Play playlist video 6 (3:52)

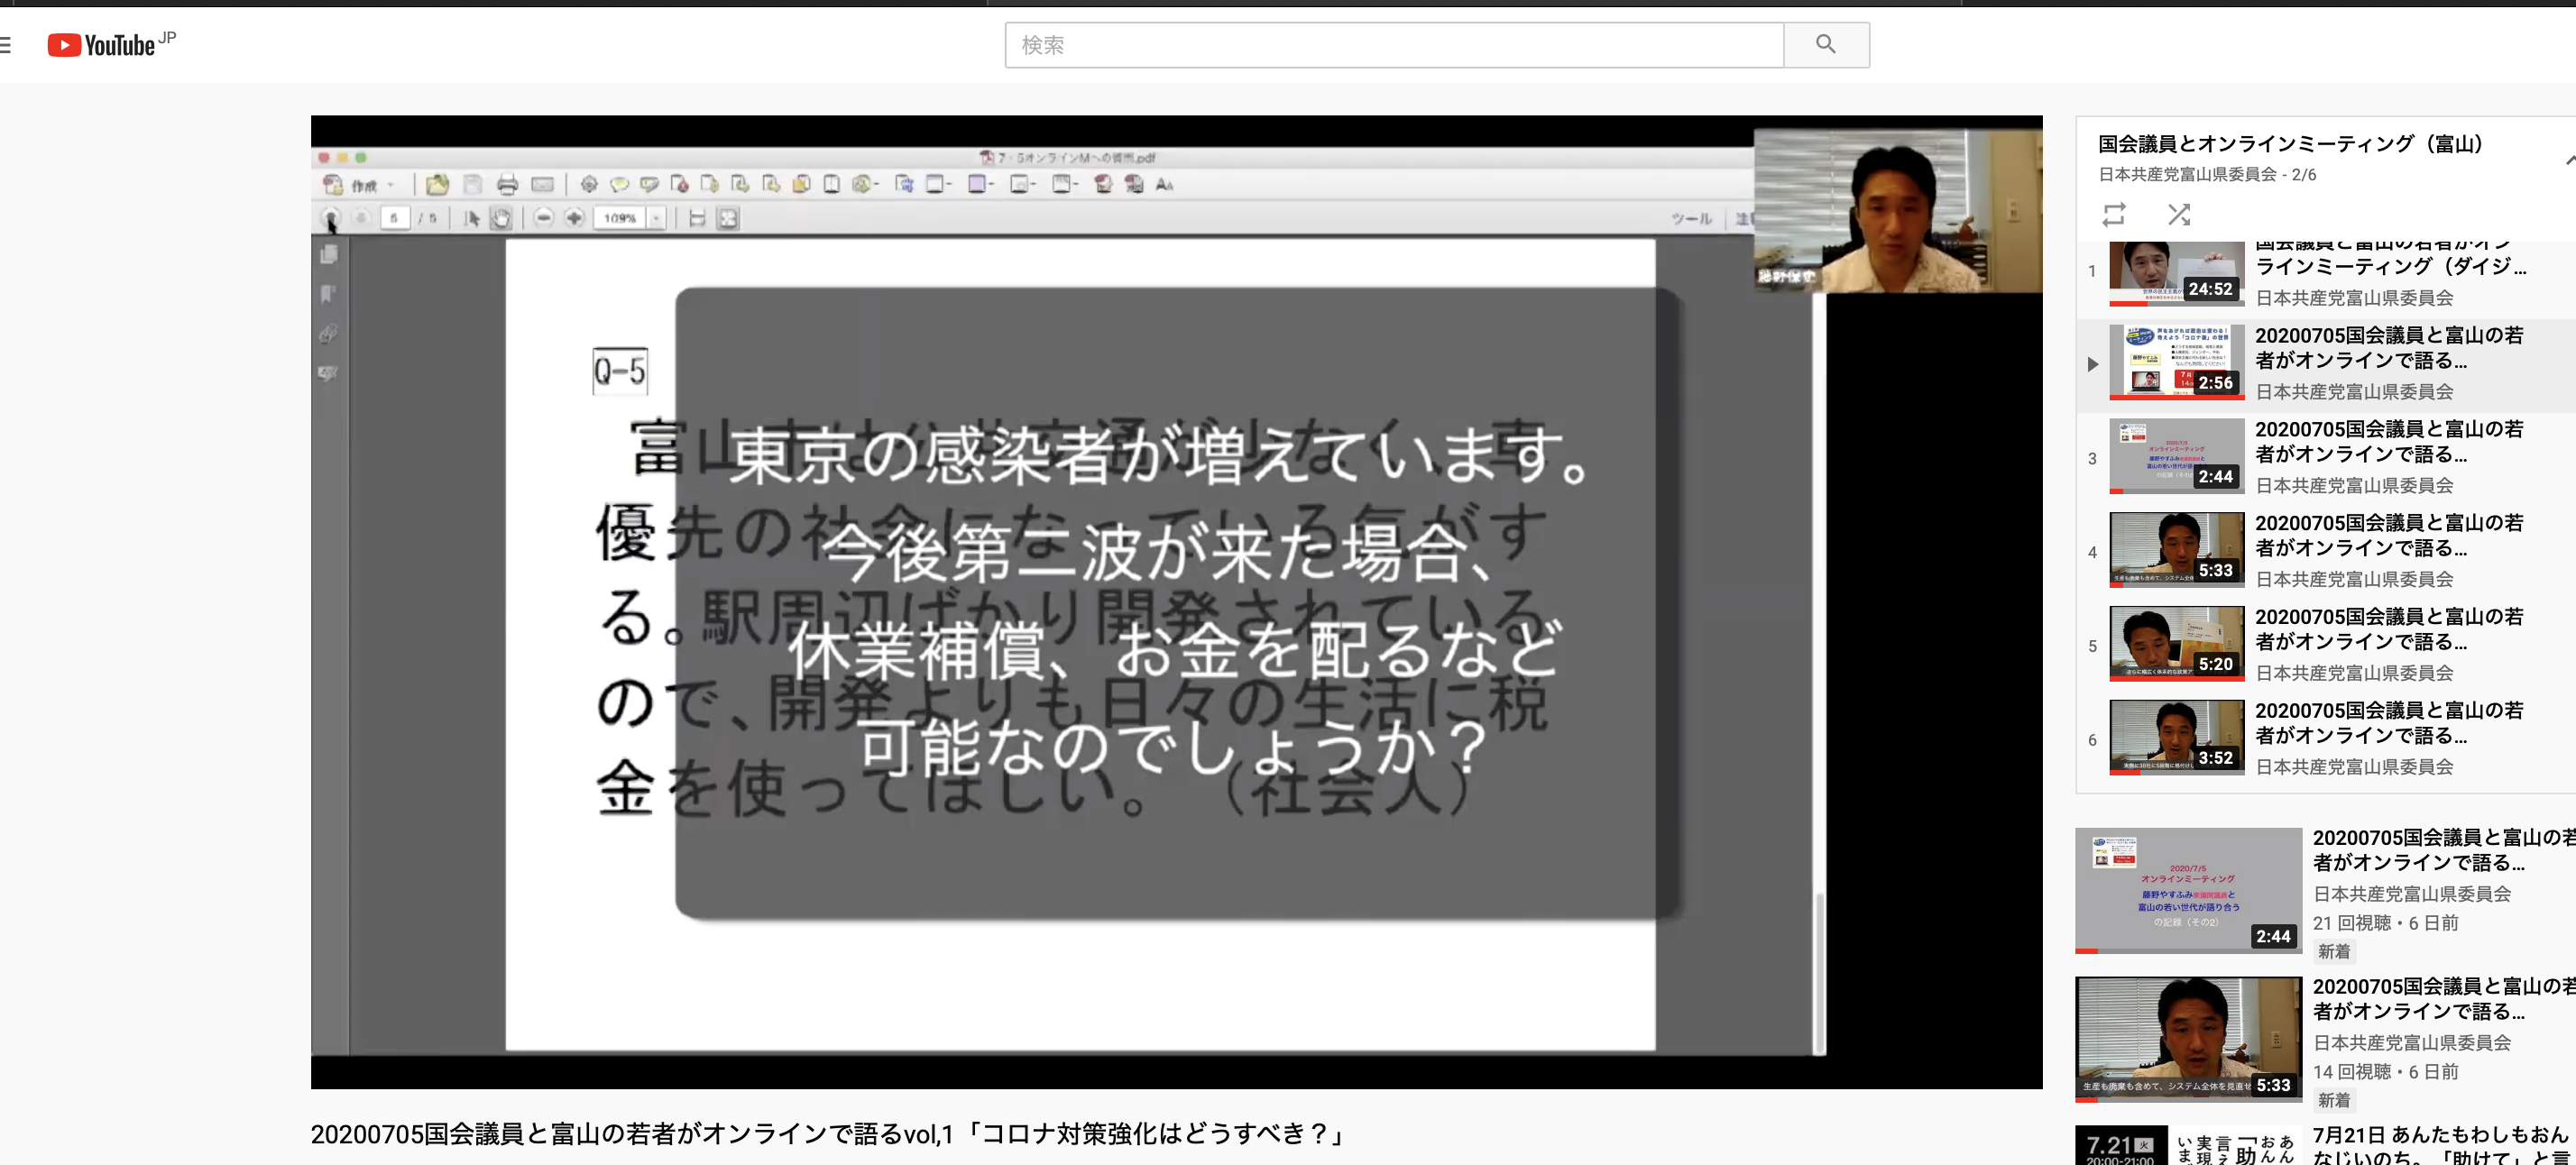tap(2176, 738)
